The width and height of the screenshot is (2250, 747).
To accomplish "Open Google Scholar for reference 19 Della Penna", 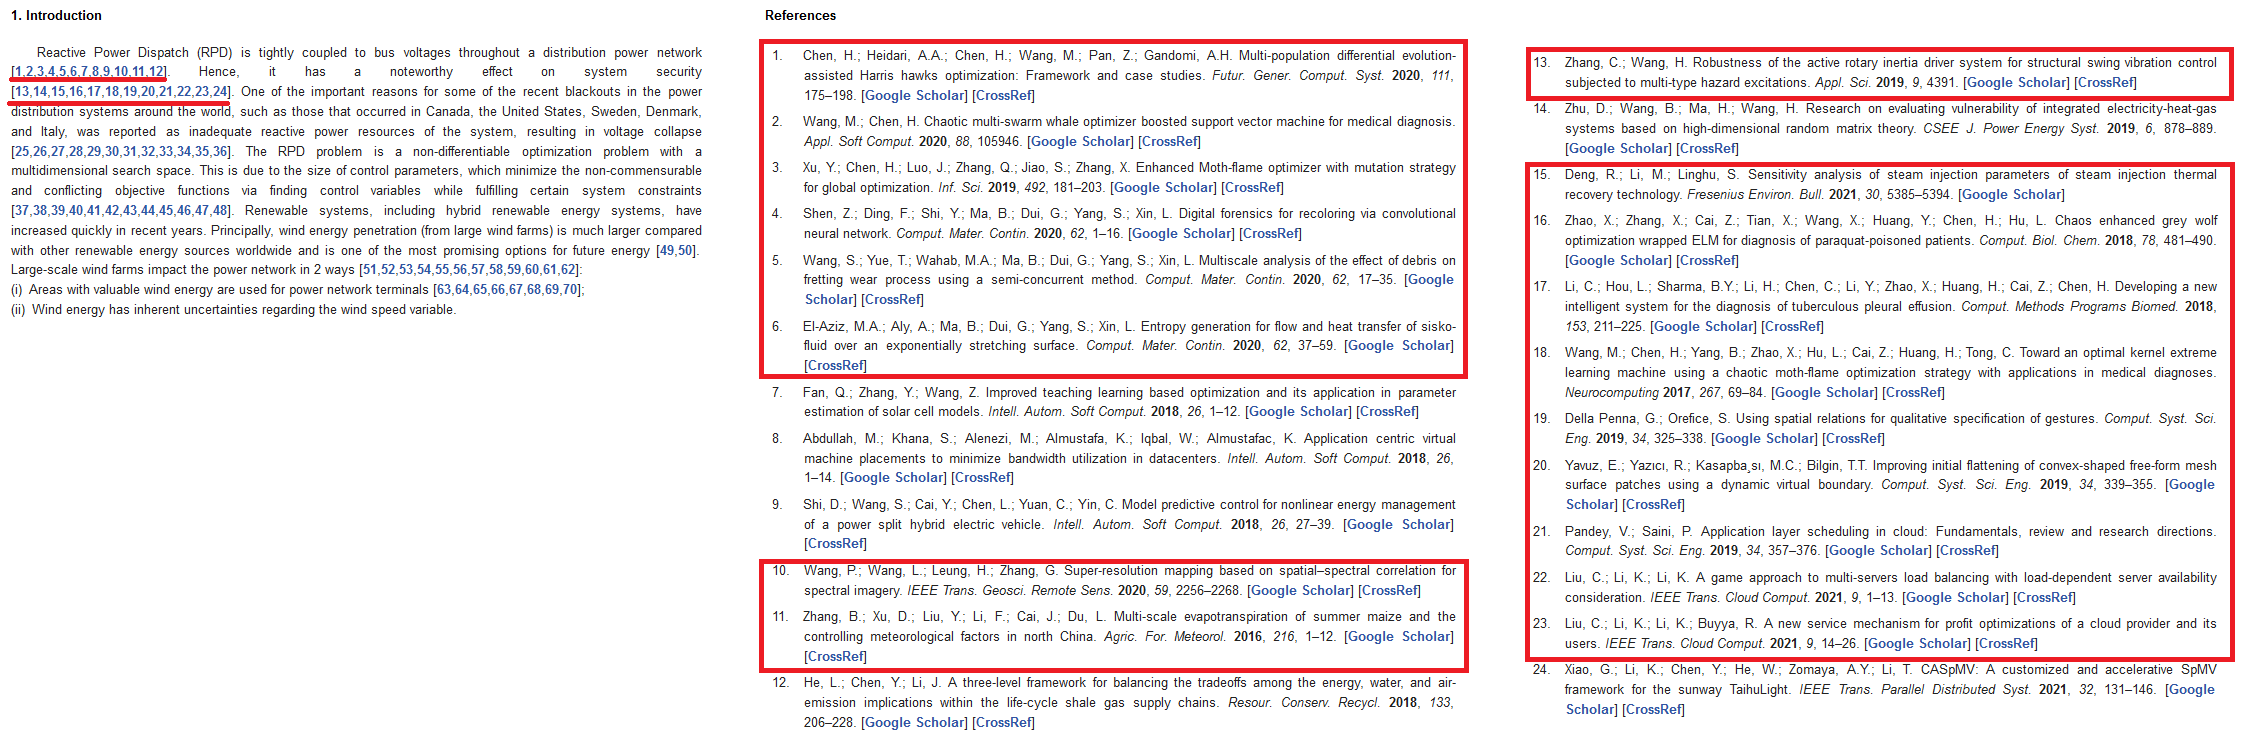I will tap(1764, 439).
